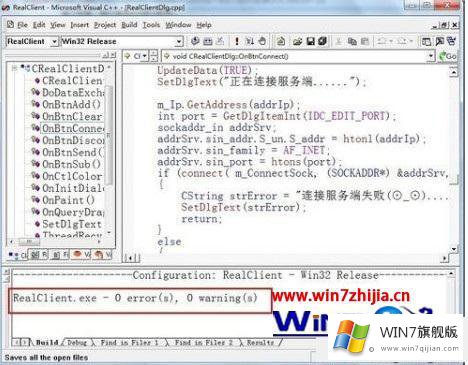
Task: Open the Insert menu
Action: (79, 25)
